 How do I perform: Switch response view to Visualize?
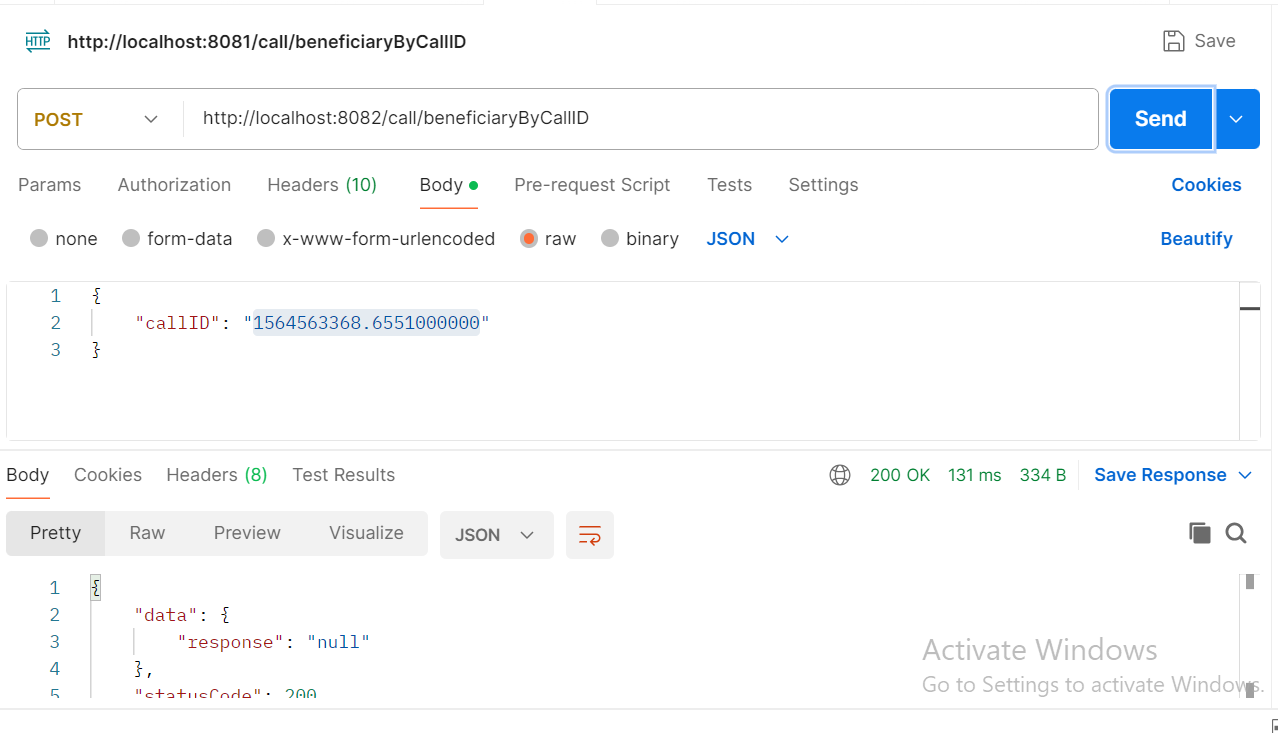366,533
